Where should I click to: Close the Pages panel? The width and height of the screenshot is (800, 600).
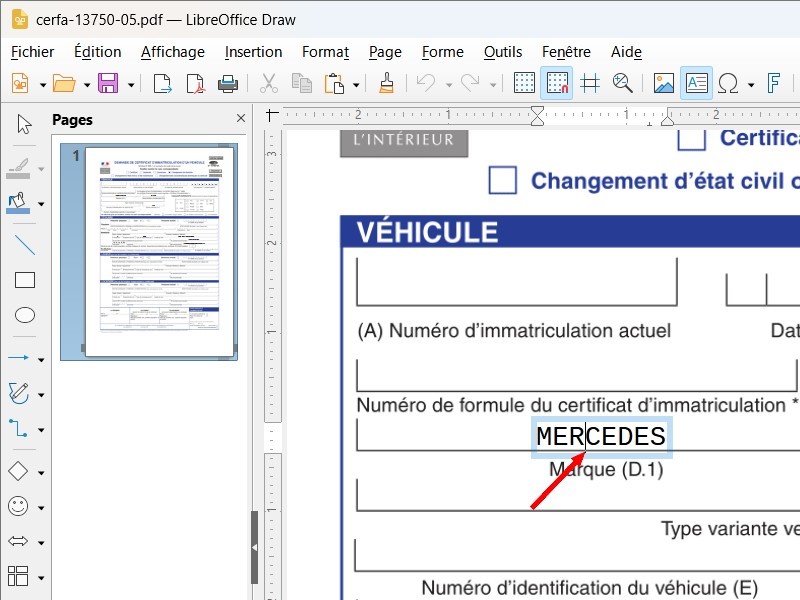pos(240,119)
